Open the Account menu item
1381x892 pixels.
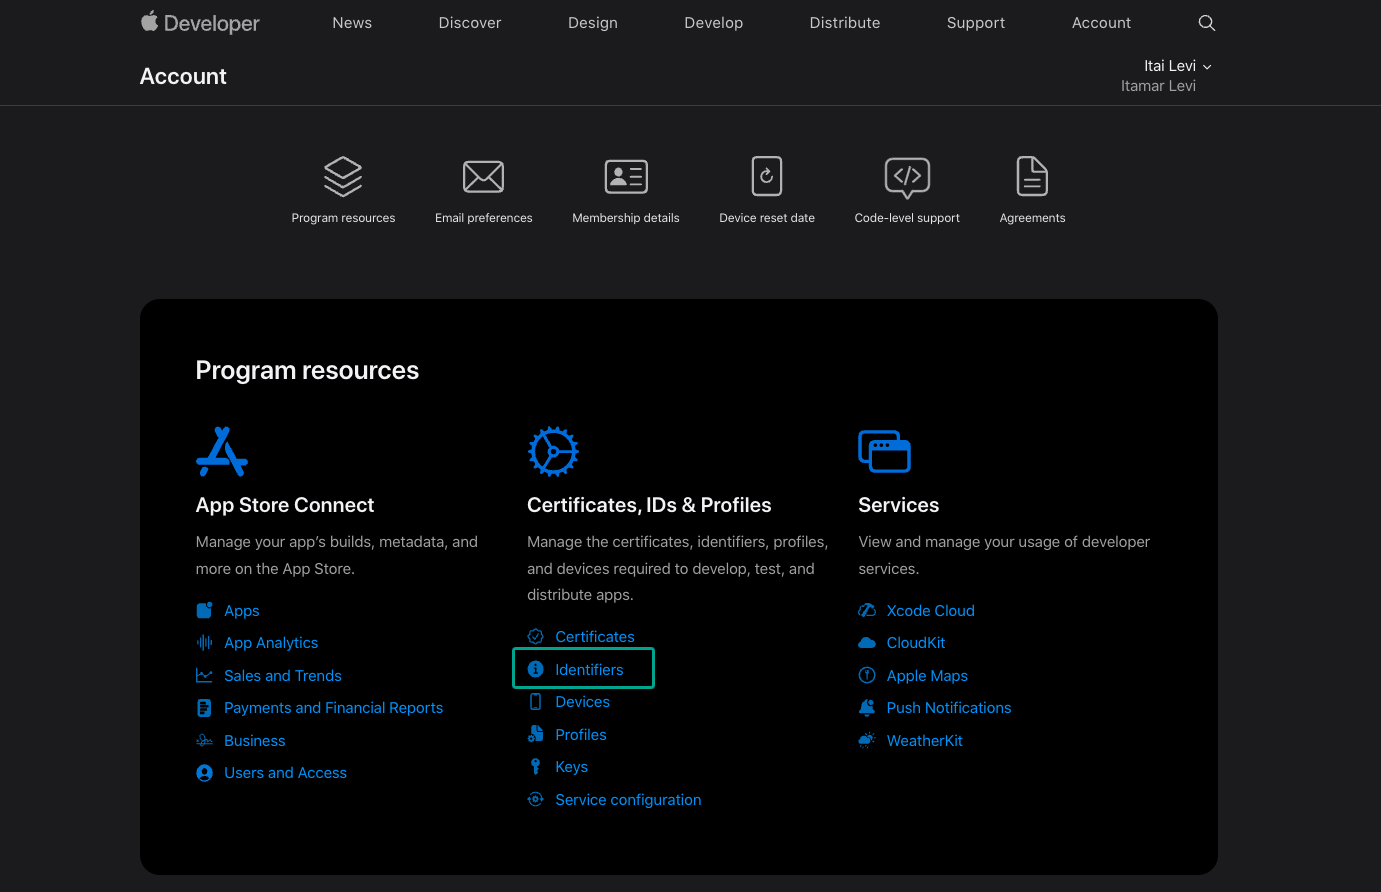click(x=1102, y=23)
